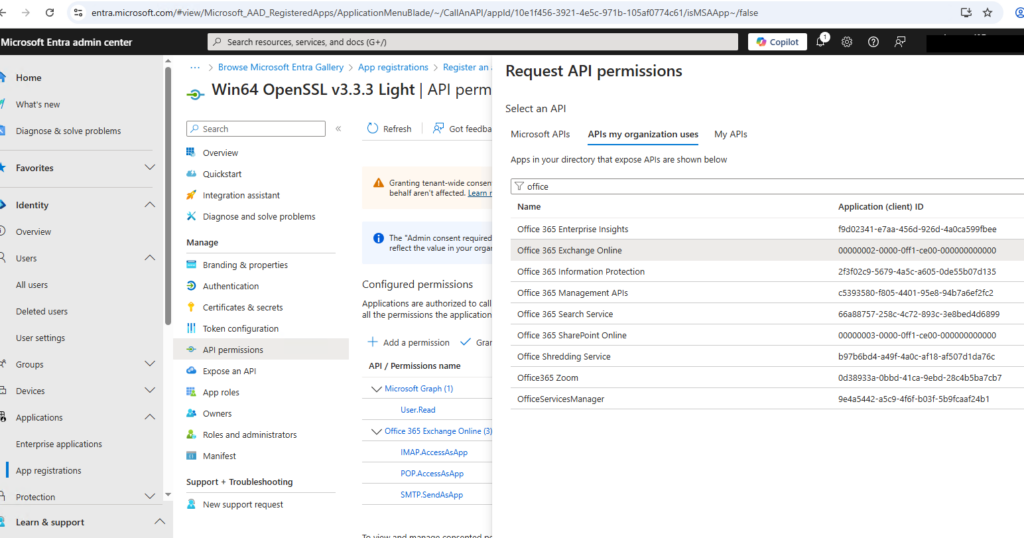The width and height of the screenshot is (1024, 538).
Task: Expand the Protection section chevron
Action: coord(150,497)
